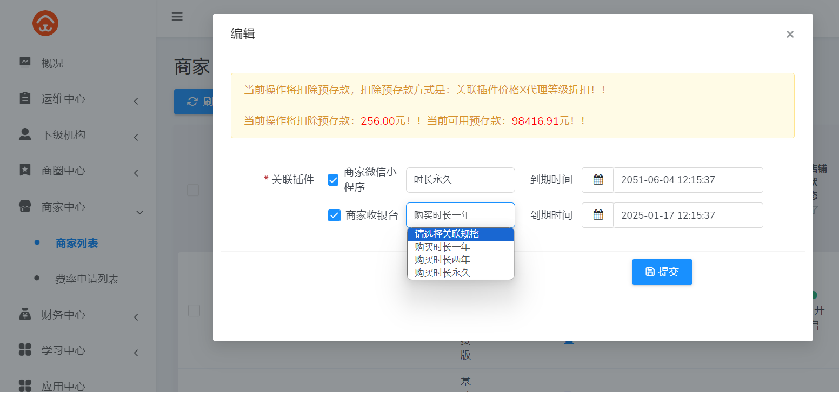Click the 提交 submit button
839x393 pixels.
(661, 272)
